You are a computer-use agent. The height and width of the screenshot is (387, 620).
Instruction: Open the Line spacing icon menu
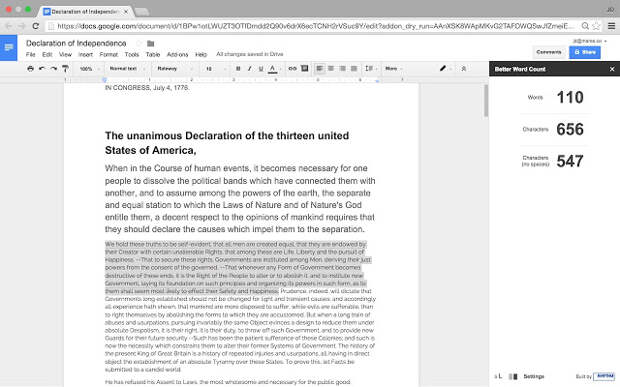pos(369,68)
